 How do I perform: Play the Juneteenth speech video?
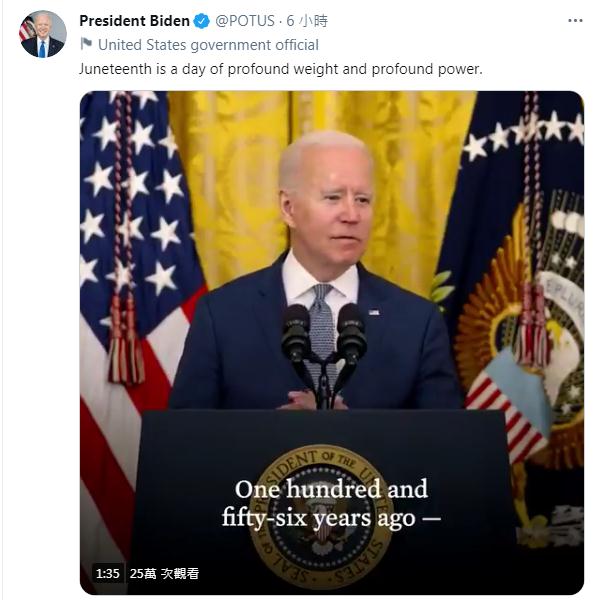332,342
